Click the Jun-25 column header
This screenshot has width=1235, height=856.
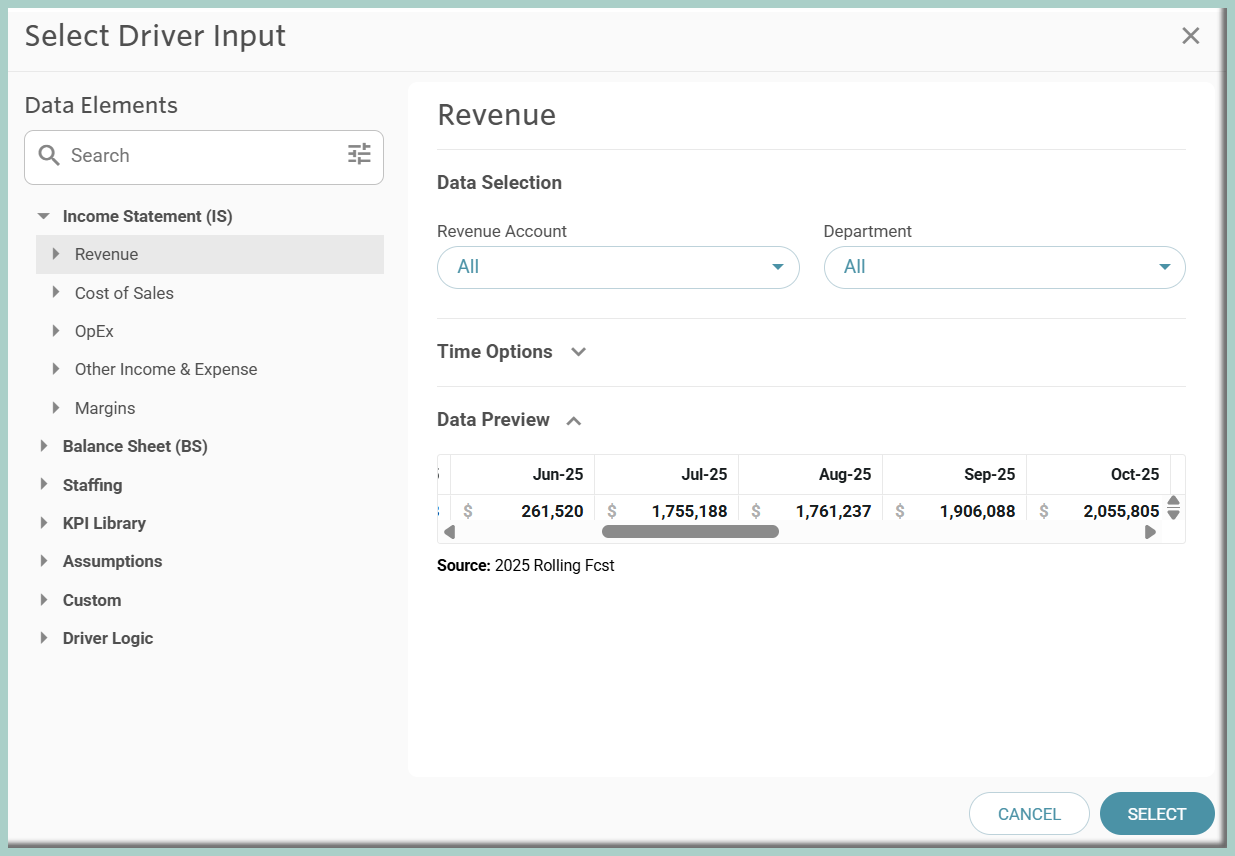[523, 474]
